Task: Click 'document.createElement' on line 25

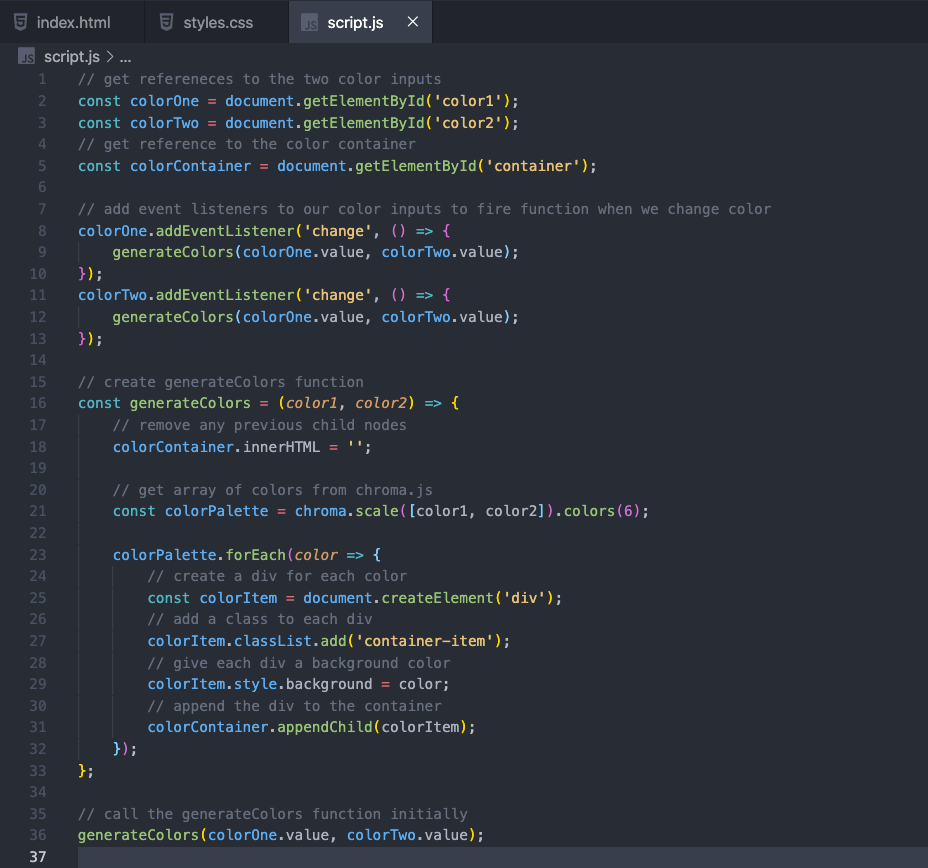Action: (x=398, y=598)
